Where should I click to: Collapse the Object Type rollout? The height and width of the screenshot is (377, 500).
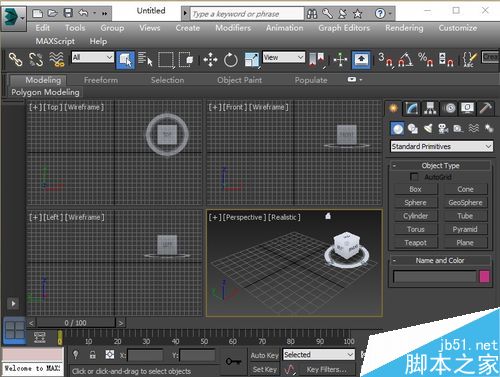[x=394, y=166]
